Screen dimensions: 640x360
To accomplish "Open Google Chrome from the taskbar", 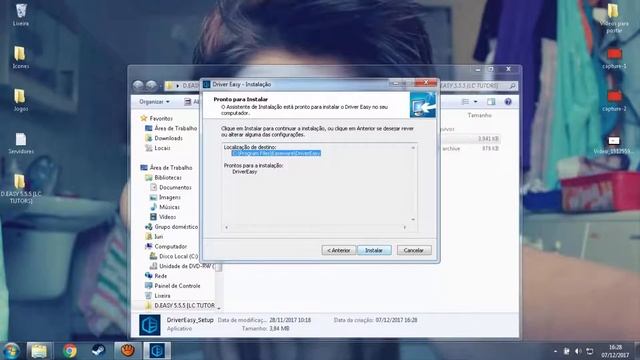I will [x=70, y=351].
